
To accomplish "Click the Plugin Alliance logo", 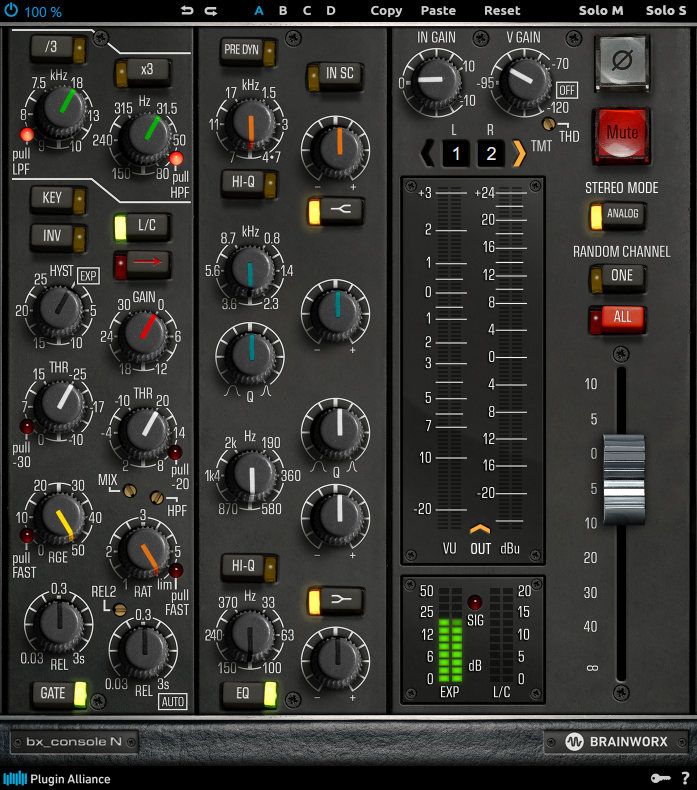I will pyautogui.click(x=56, y=779).
